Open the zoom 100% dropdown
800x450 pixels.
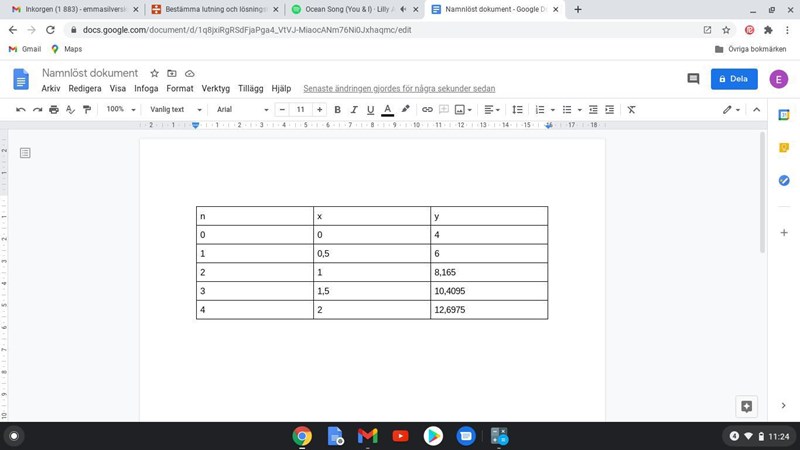point(120,109)
